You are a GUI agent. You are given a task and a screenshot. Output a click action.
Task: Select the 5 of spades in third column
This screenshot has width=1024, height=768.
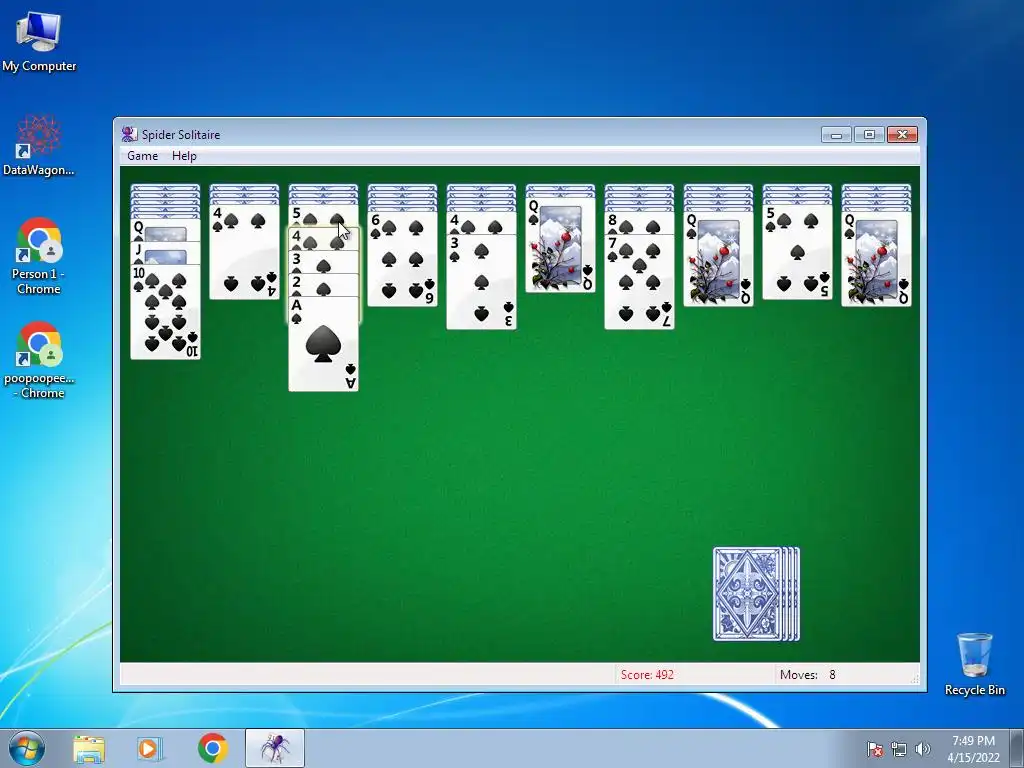323,216
